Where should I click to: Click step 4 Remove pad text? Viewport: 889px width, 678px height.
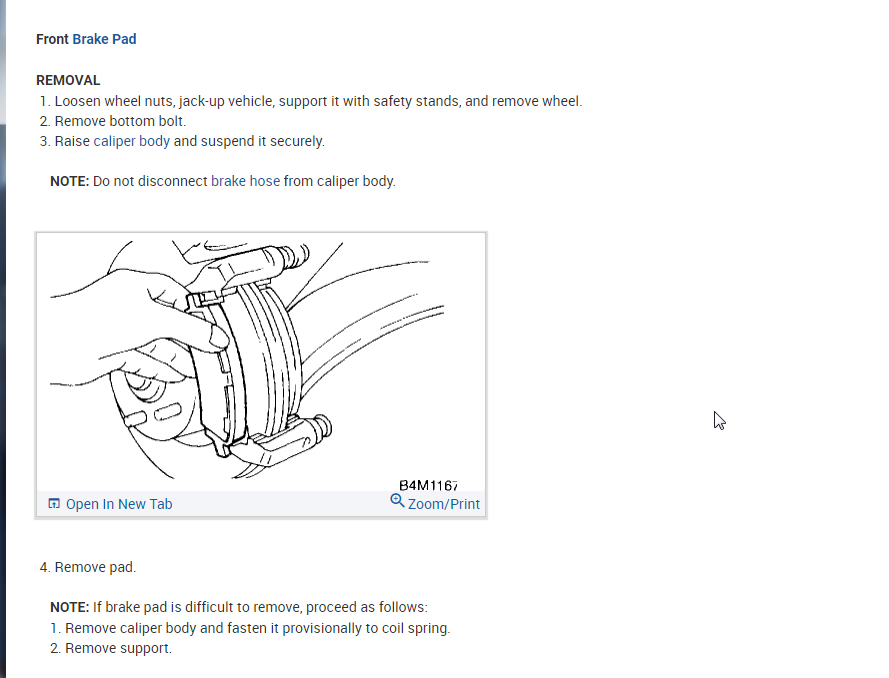[88, 567]
